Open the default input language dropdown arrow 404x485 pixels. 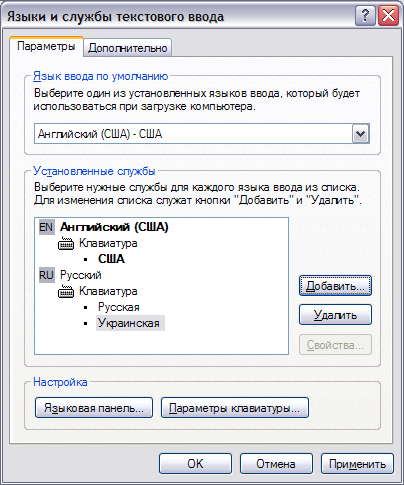(x=360, y=134)
